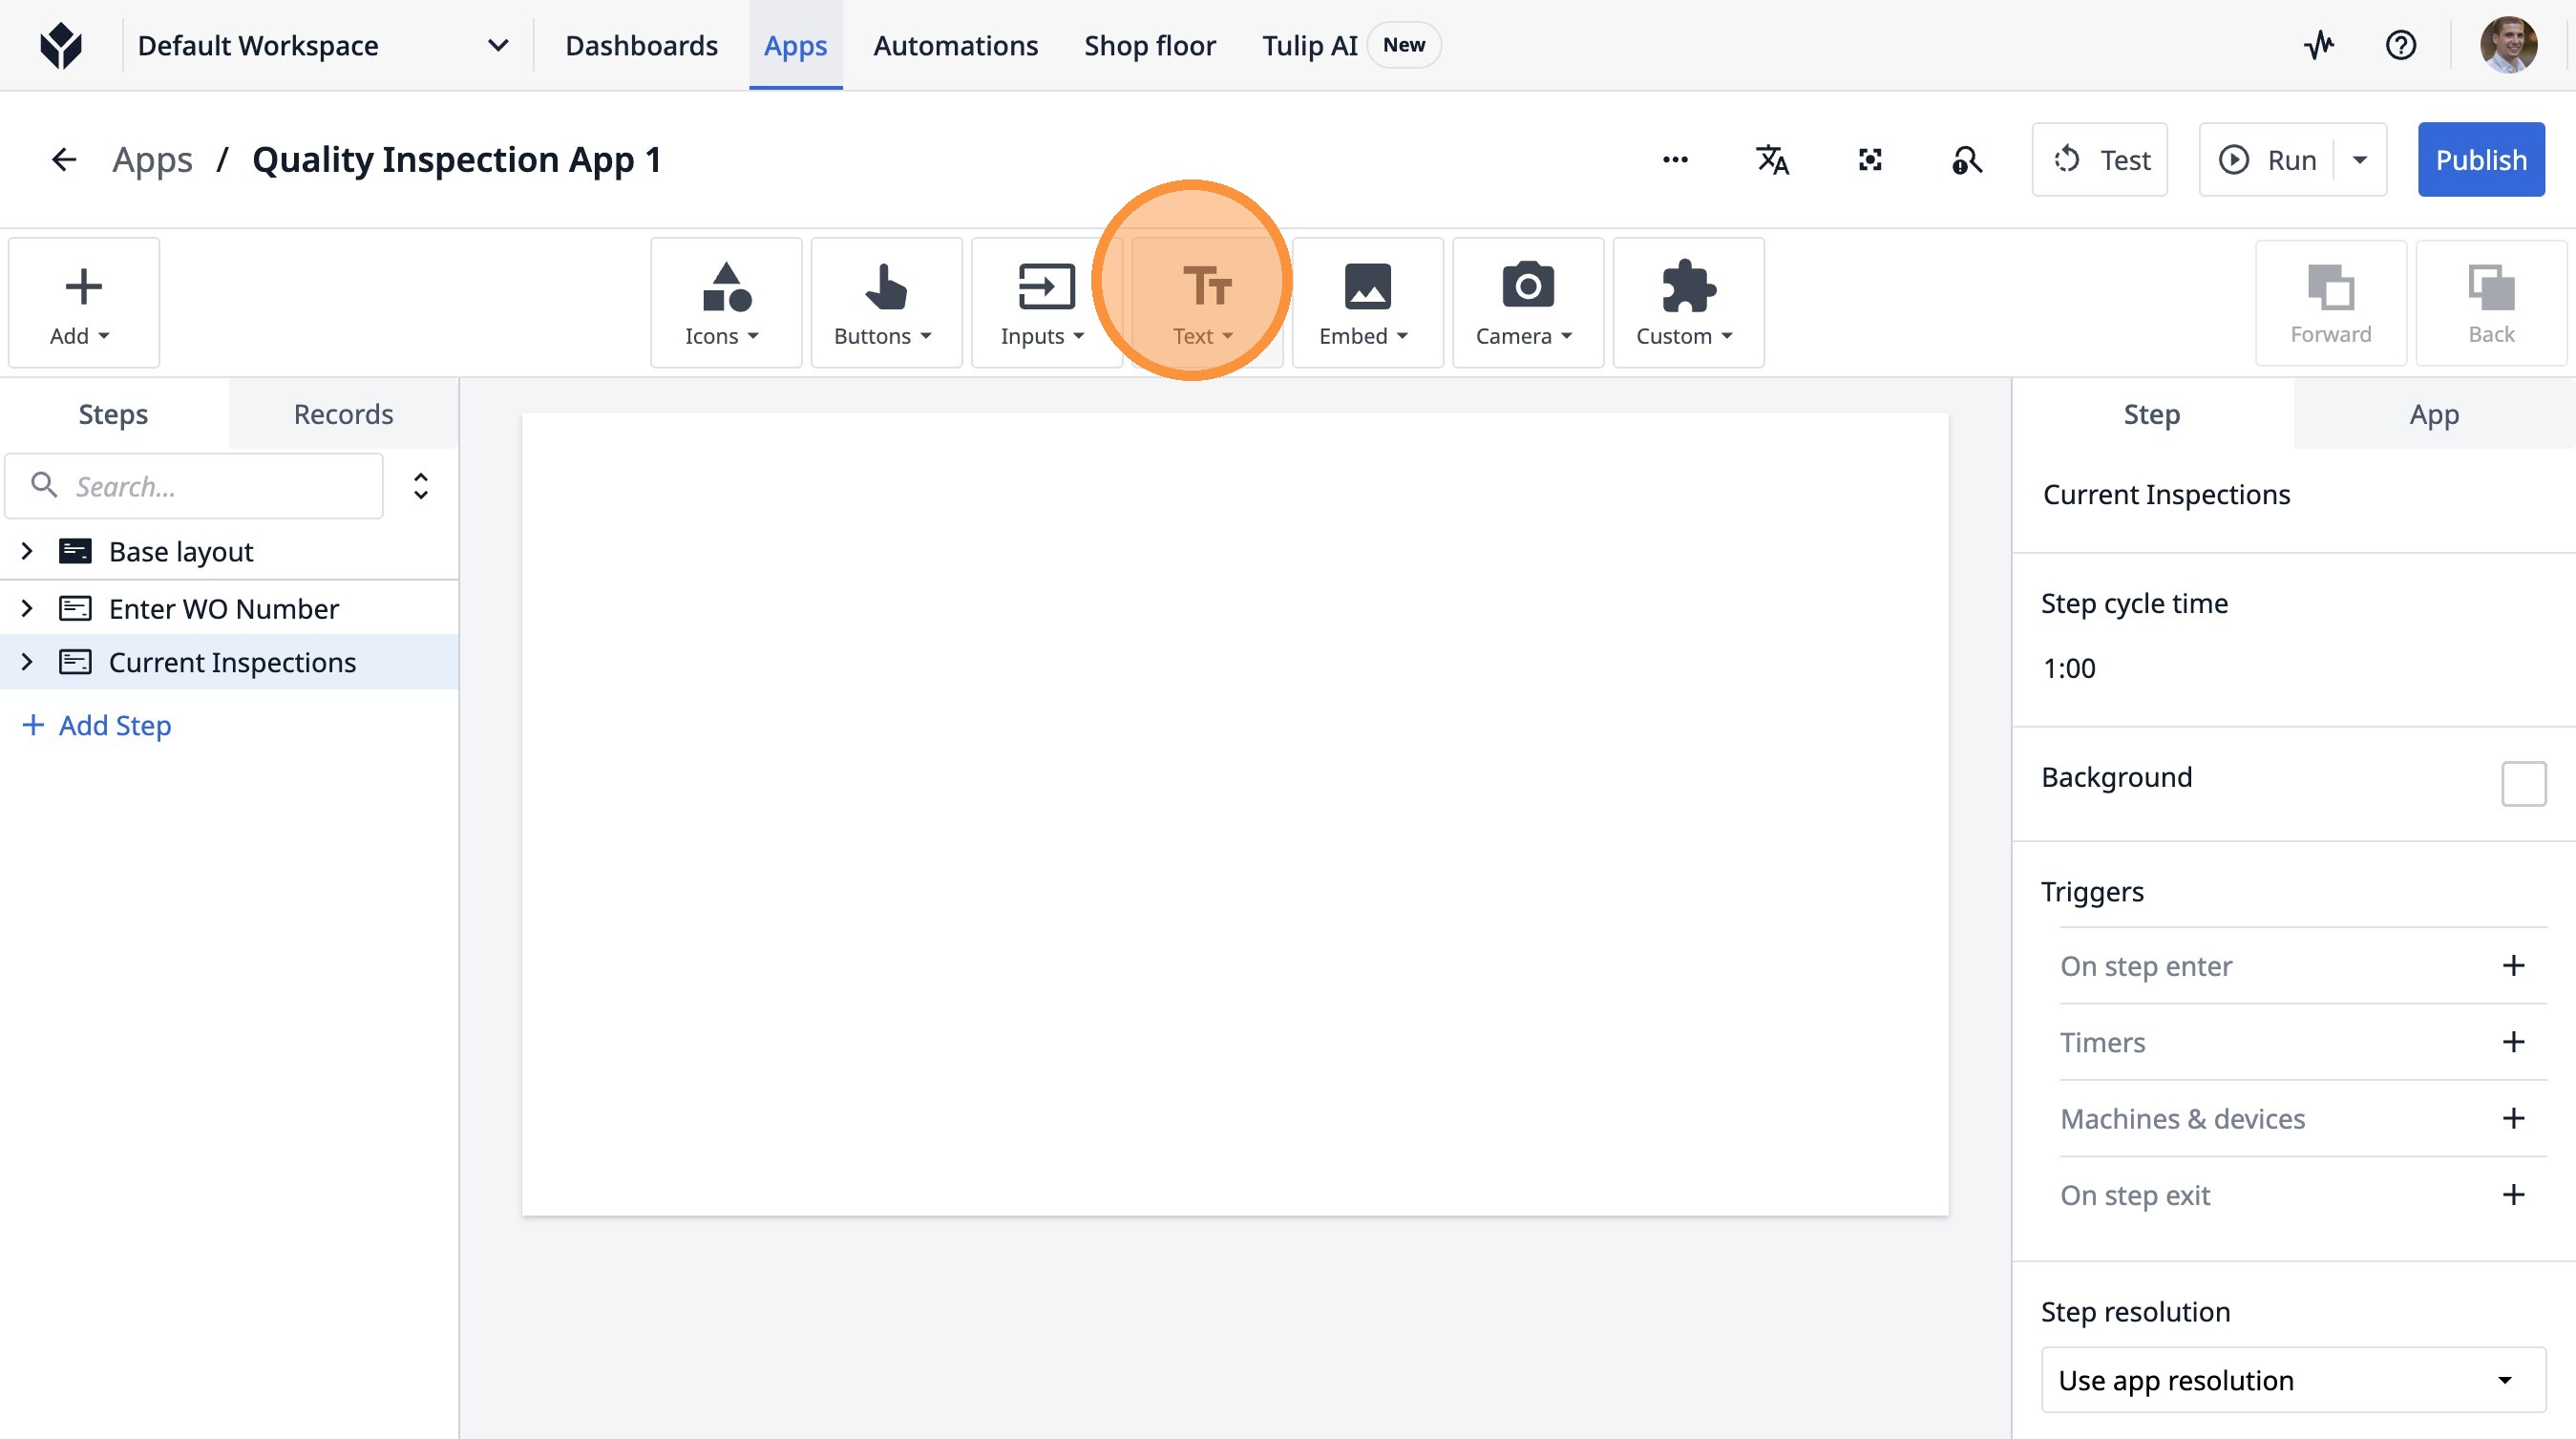Click the Publish button
Screen dimensions: 2576x1439
point(2480,160)
